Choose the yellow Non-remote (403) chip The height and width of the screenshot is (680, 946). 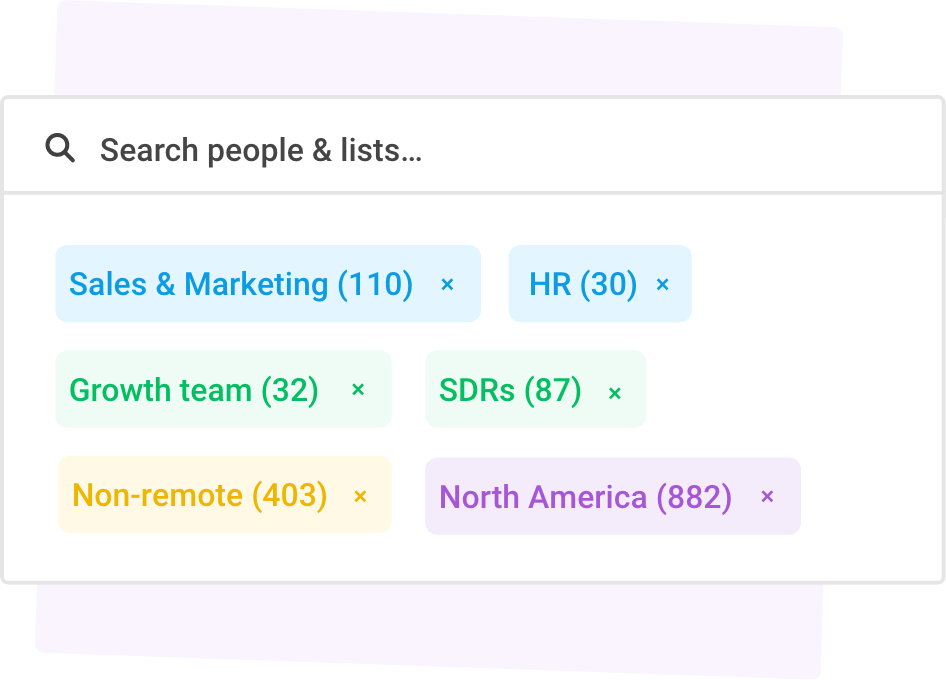point(225,495)
